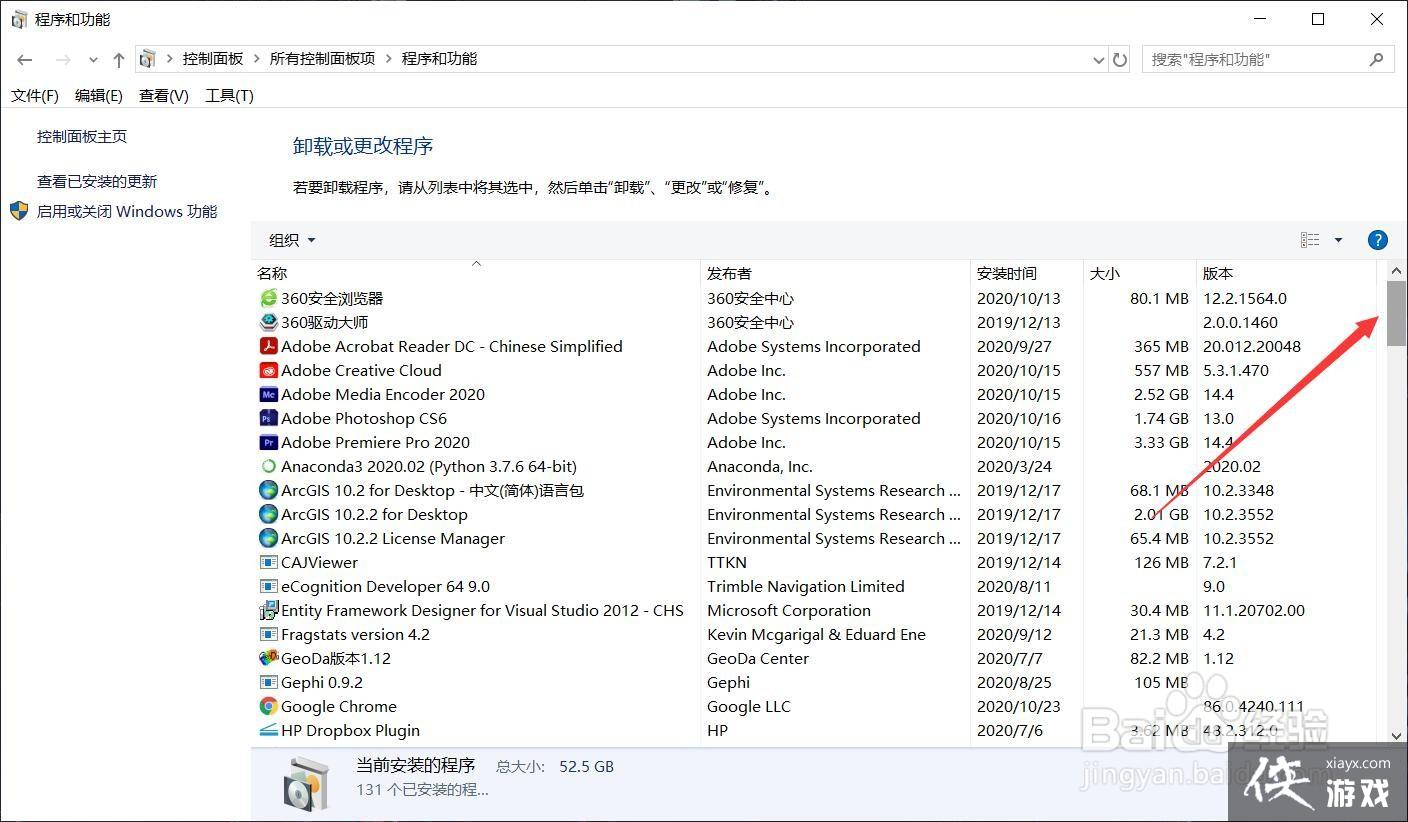This screenshot has width=1408, height=822.
Task: Click the 365 MB size cell
Action: point(1161,346)
